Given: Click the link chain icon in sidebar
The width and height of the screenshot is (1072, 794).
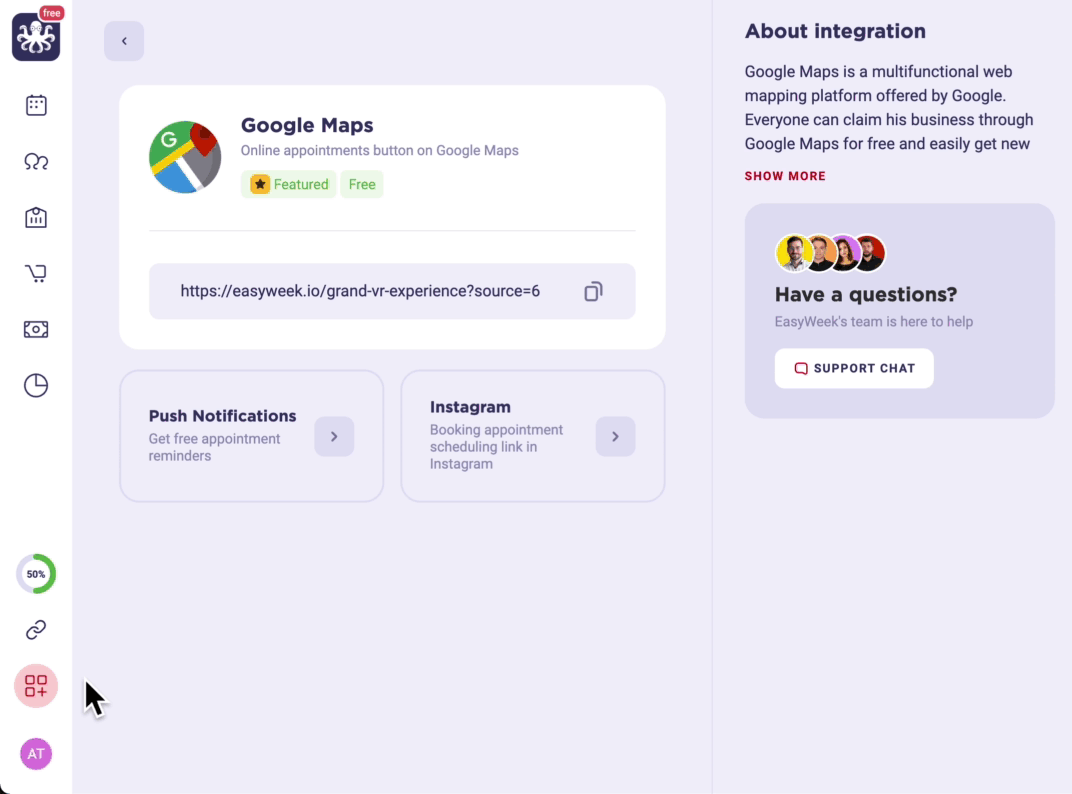Looking at the screenshot, I should 36,630.
